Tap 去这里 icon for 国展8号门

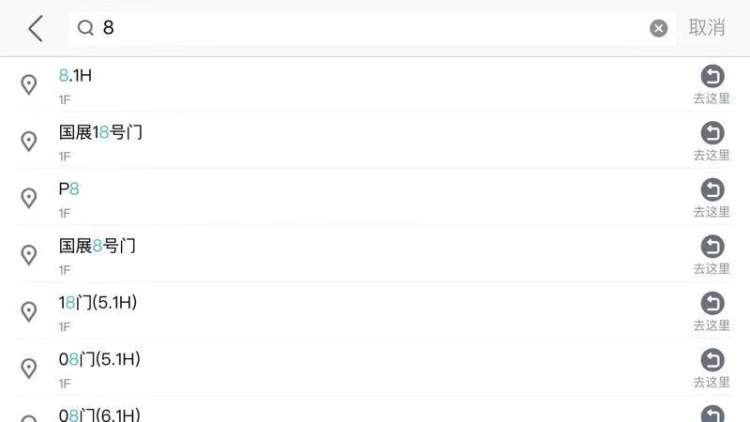(x=712, y=255)
